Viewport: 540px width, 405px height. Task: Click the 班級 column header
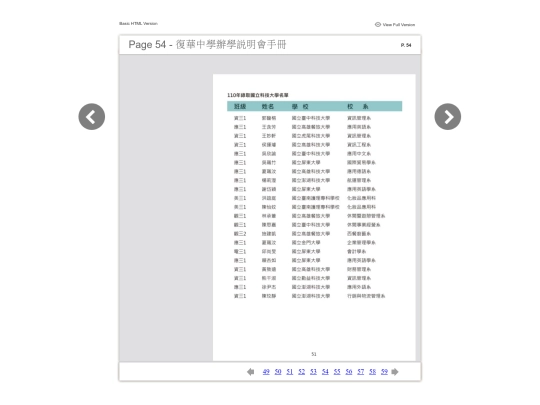pyautogui.click(x=240, y=106)
